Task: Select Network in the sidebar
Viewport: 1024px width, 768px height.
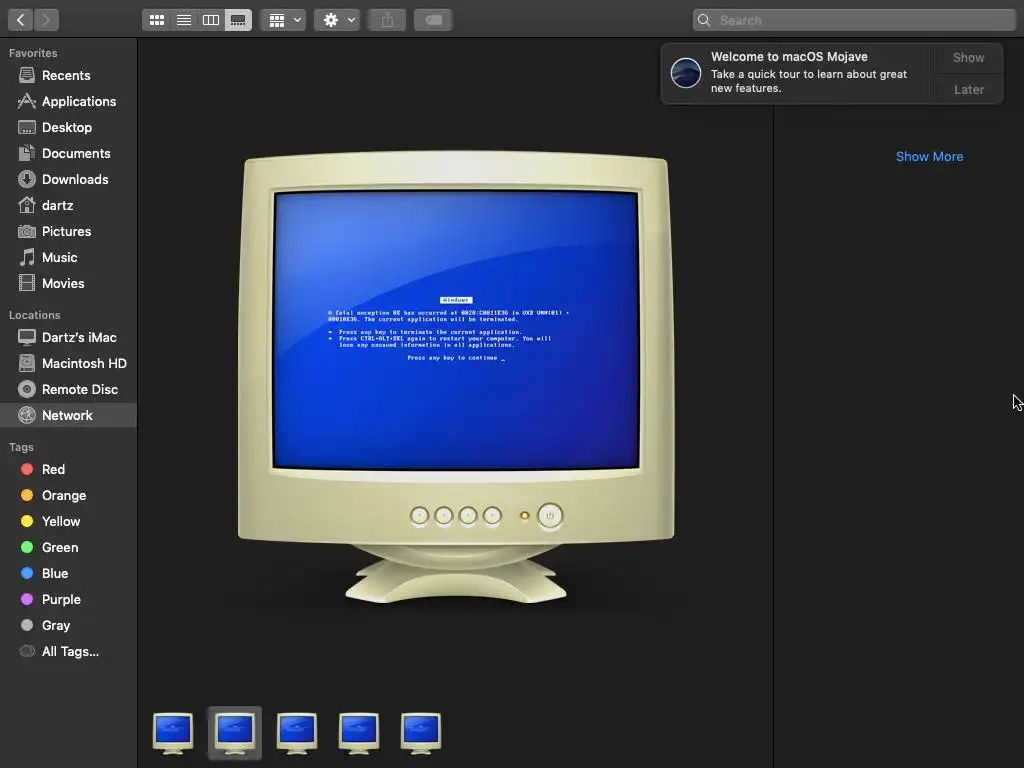Action: 68,415
